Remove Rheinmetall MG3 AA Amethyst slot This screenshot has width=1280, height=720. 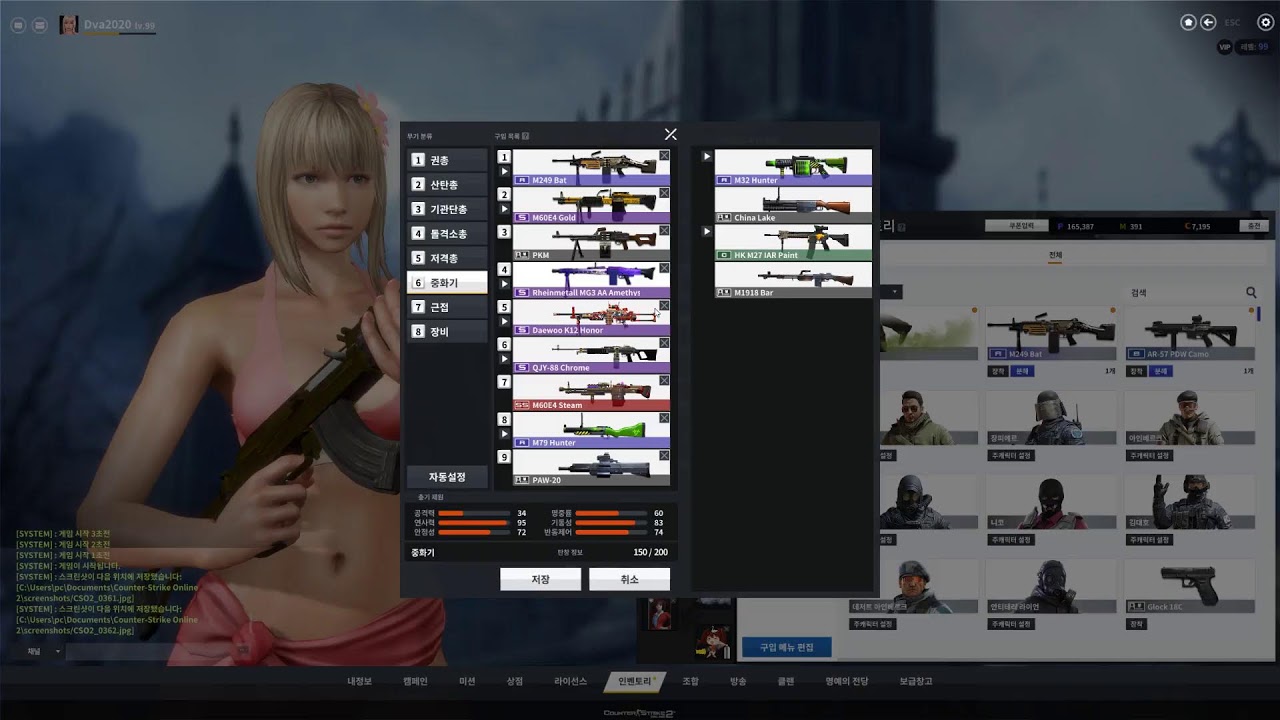[x=664, y=268]
